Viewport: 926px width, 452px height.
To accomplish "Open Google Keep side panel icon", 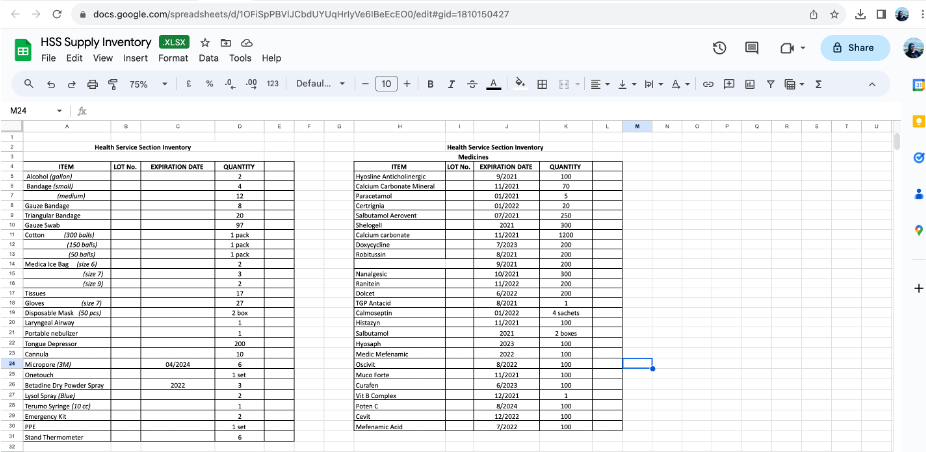I will click(918, 122).
